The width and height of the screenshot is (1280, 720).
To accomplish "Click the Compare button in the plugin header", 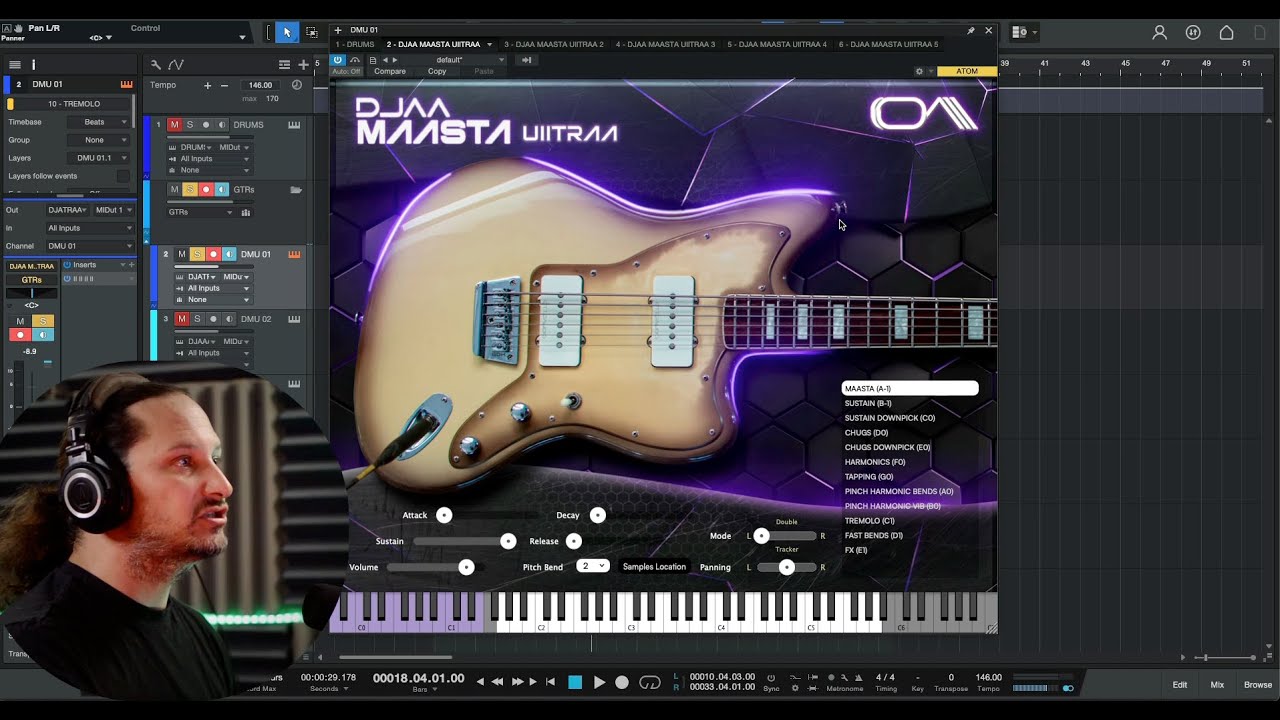I will click(x=390, y=72).
